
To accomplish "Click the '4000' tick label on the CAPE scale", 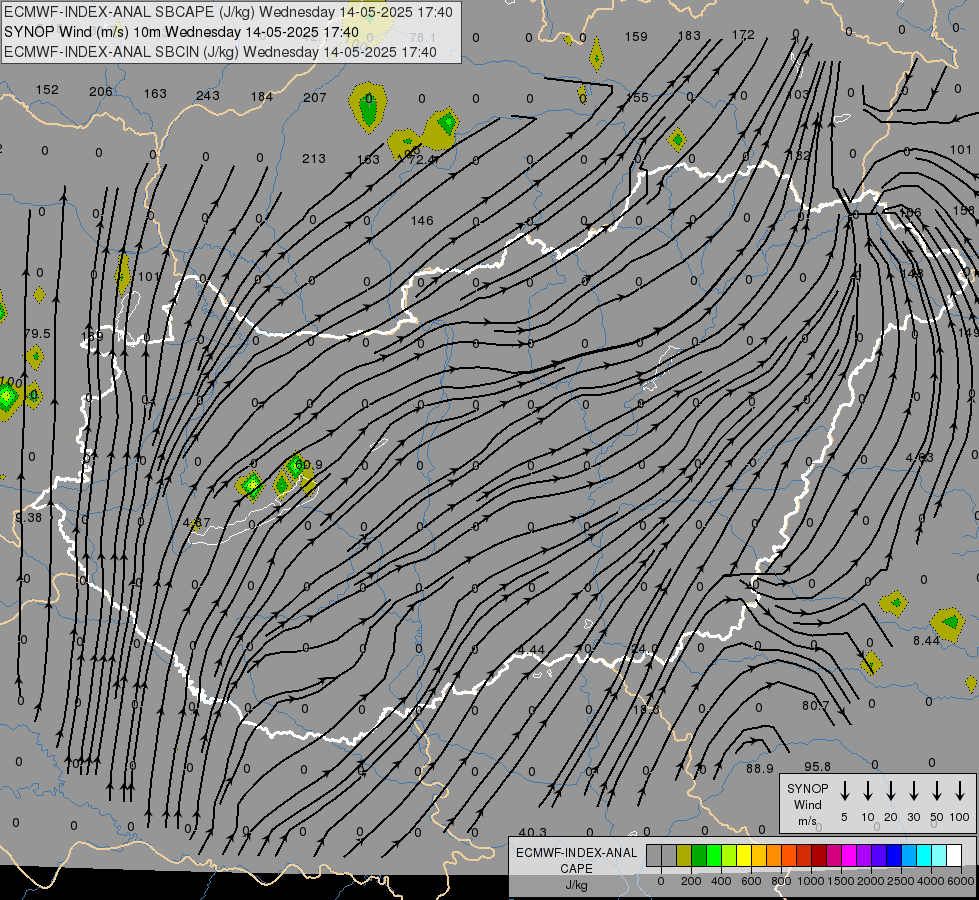I will click(931, 881).
